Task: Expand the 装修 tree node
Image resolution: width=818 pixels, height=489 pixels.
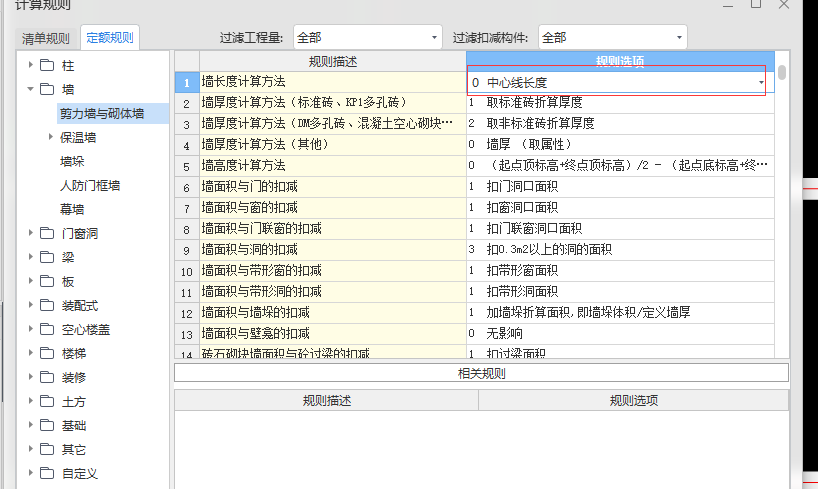Action: point(30,377)
